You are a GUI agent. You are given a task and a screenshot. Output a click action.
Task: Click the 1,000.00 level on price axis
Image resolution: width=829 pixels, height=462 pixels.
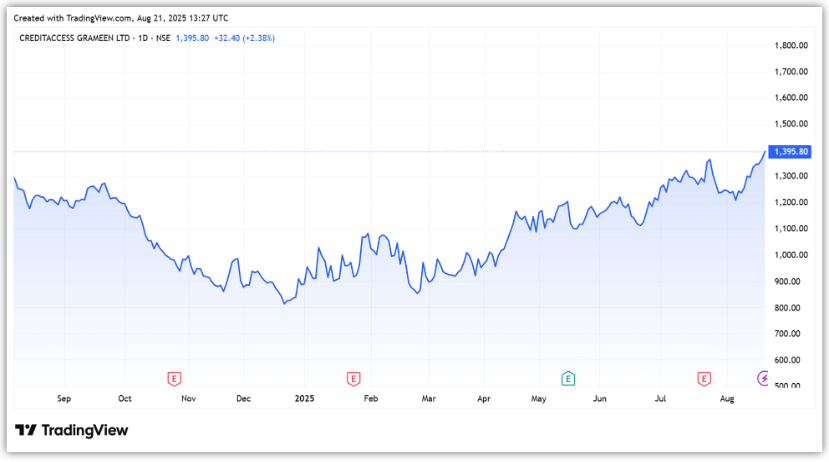791,255
